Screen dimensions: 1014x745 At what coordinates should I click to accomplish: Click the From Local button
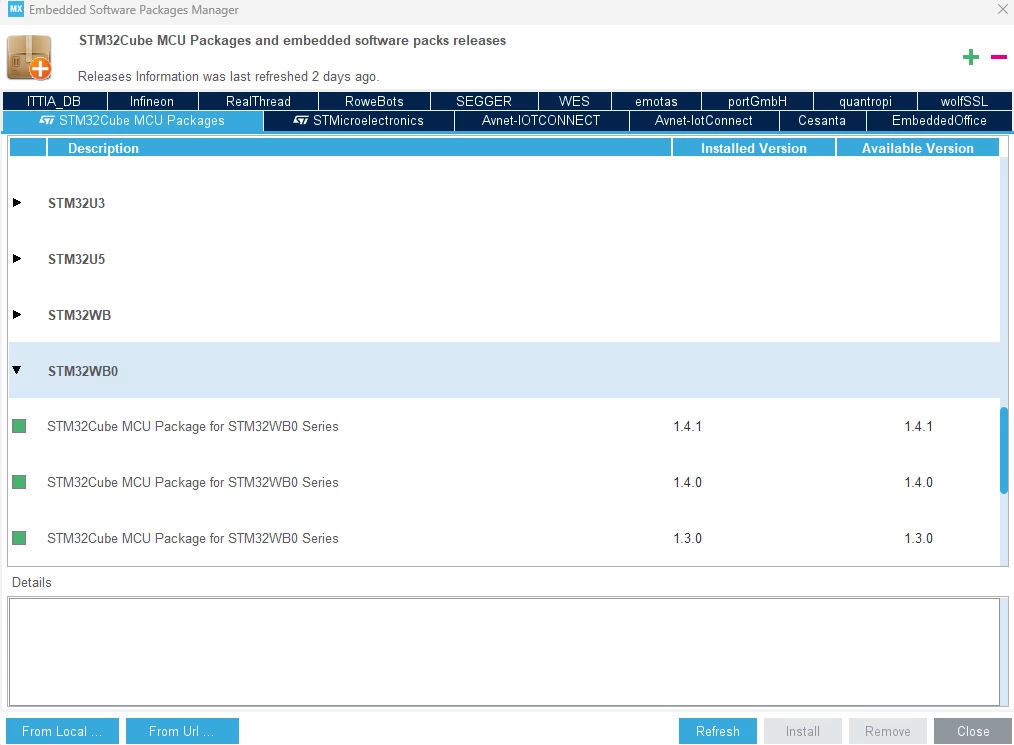pos(62,731)
